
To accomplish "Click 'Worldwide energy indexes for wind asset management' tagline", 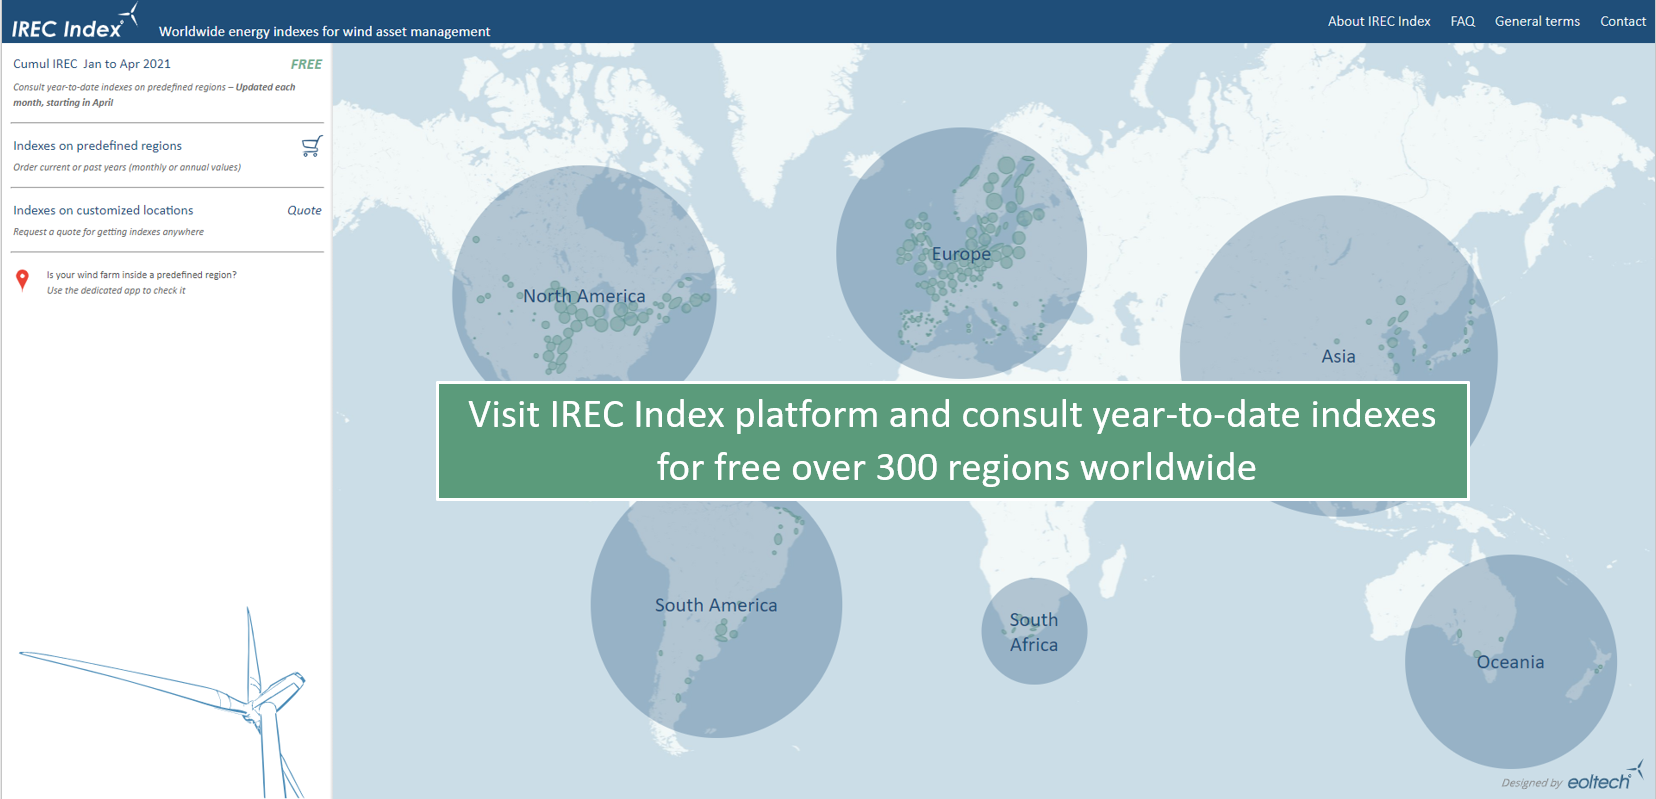I will (324, 31).
